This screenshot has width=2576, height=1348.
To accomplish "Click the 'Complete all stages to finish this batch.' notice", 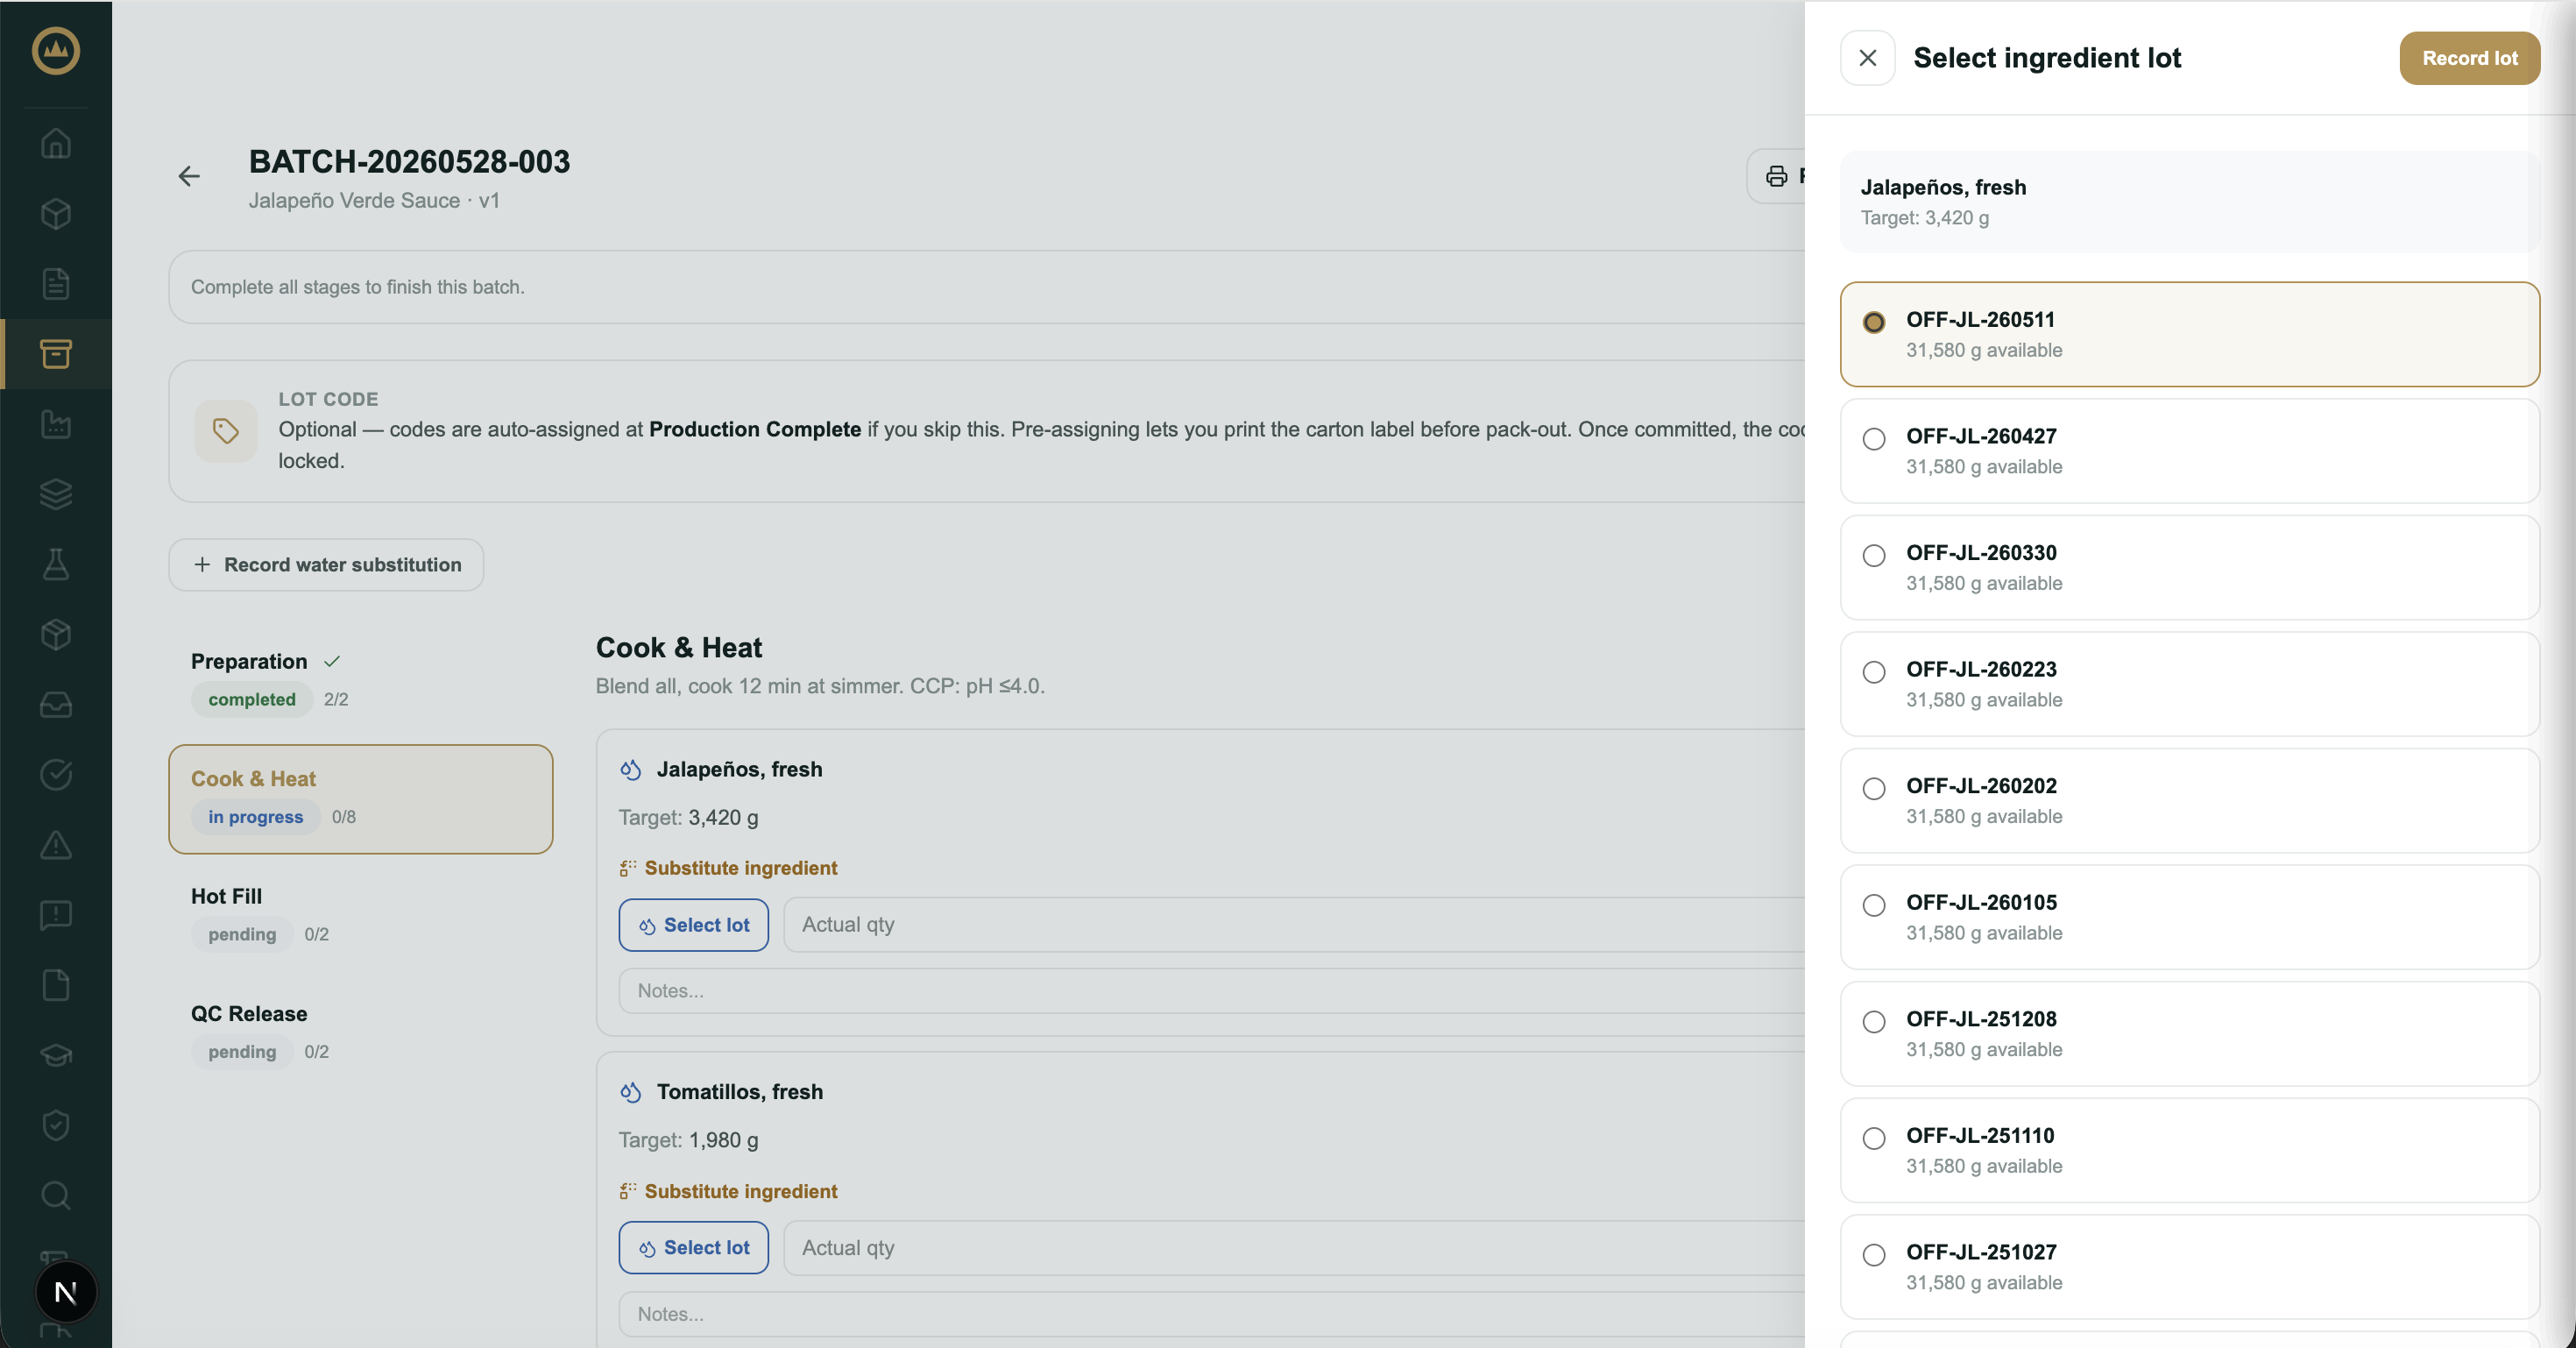I will point(357,287).
